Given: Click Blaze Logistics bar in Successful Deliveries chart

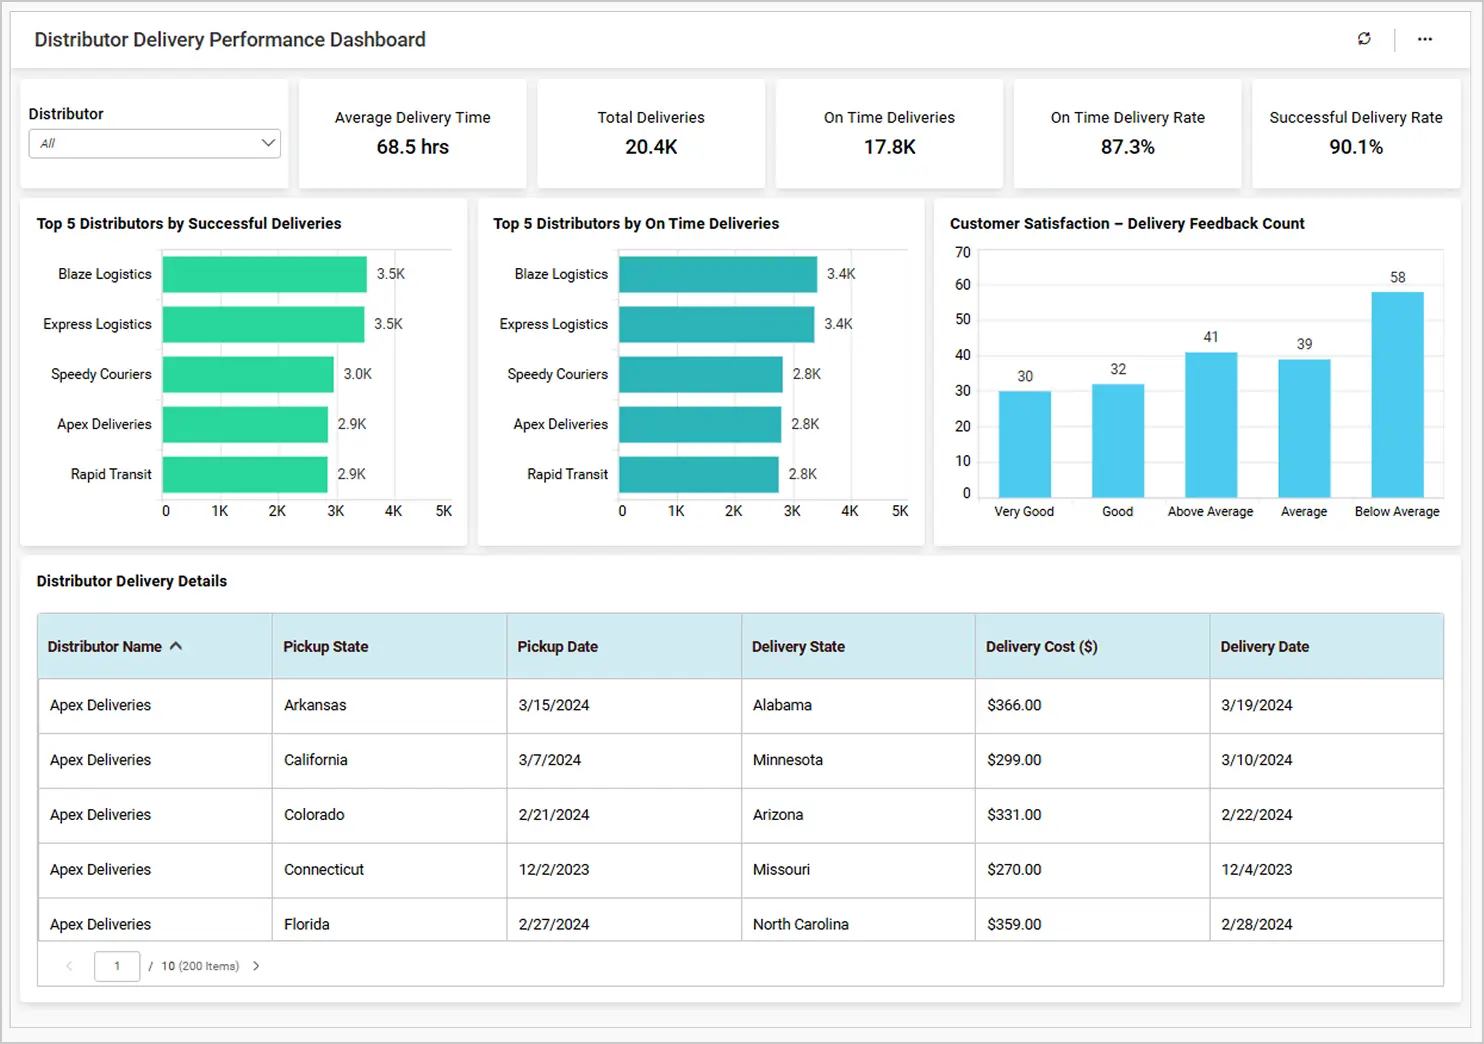Looking at the screenshot, I should coord(265,274).
